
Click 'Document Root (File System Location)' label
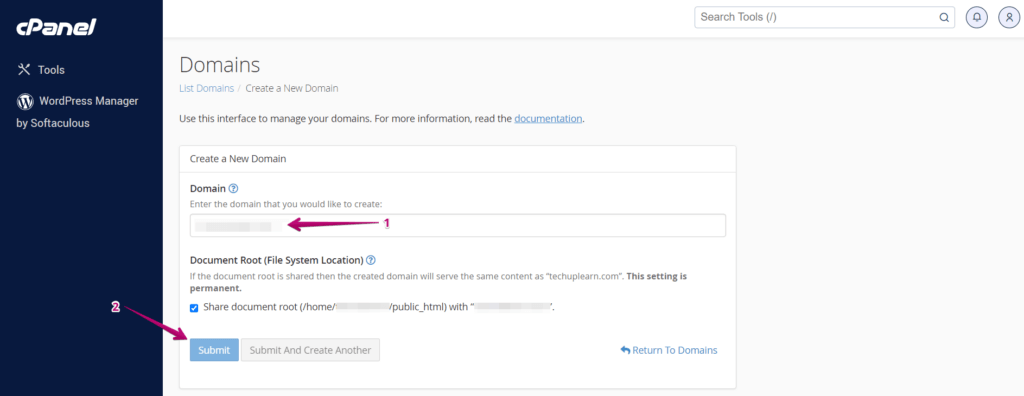[276, 260]
